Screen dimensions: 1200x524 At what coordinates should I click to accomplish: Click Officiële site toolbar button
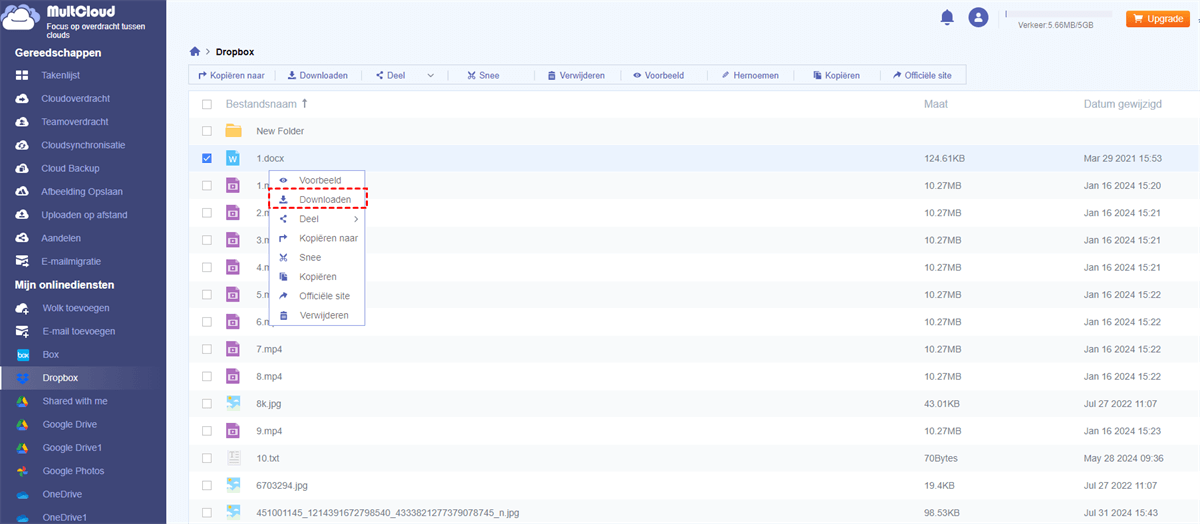(x=922, y=75)
